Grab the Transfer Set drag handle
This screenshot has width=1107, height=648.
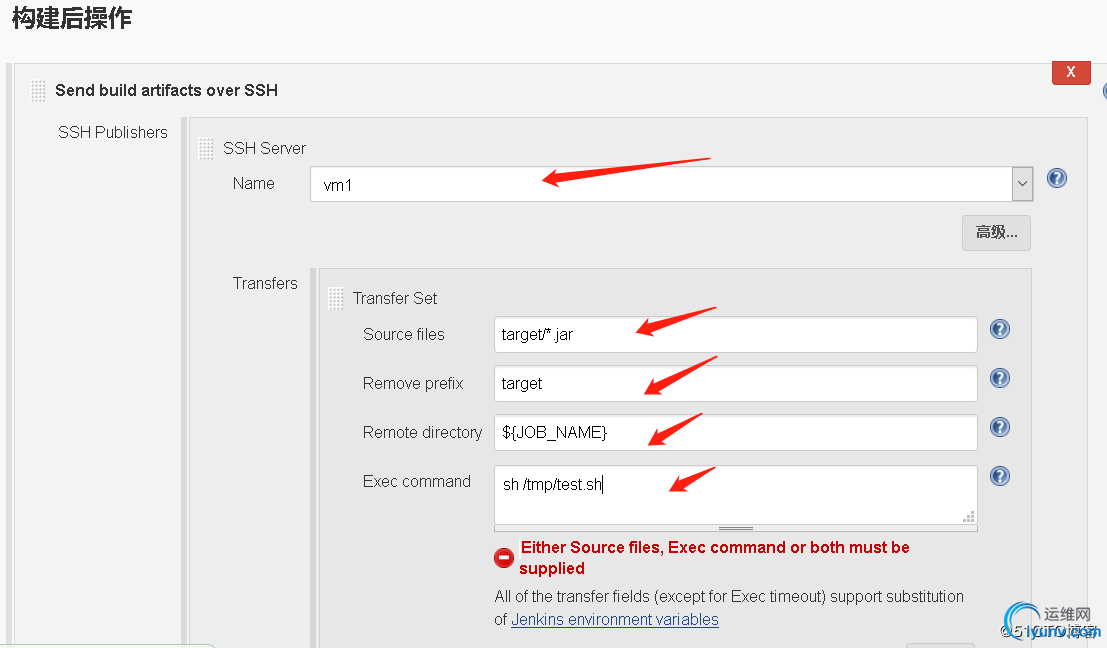click(x=336, y=299)
